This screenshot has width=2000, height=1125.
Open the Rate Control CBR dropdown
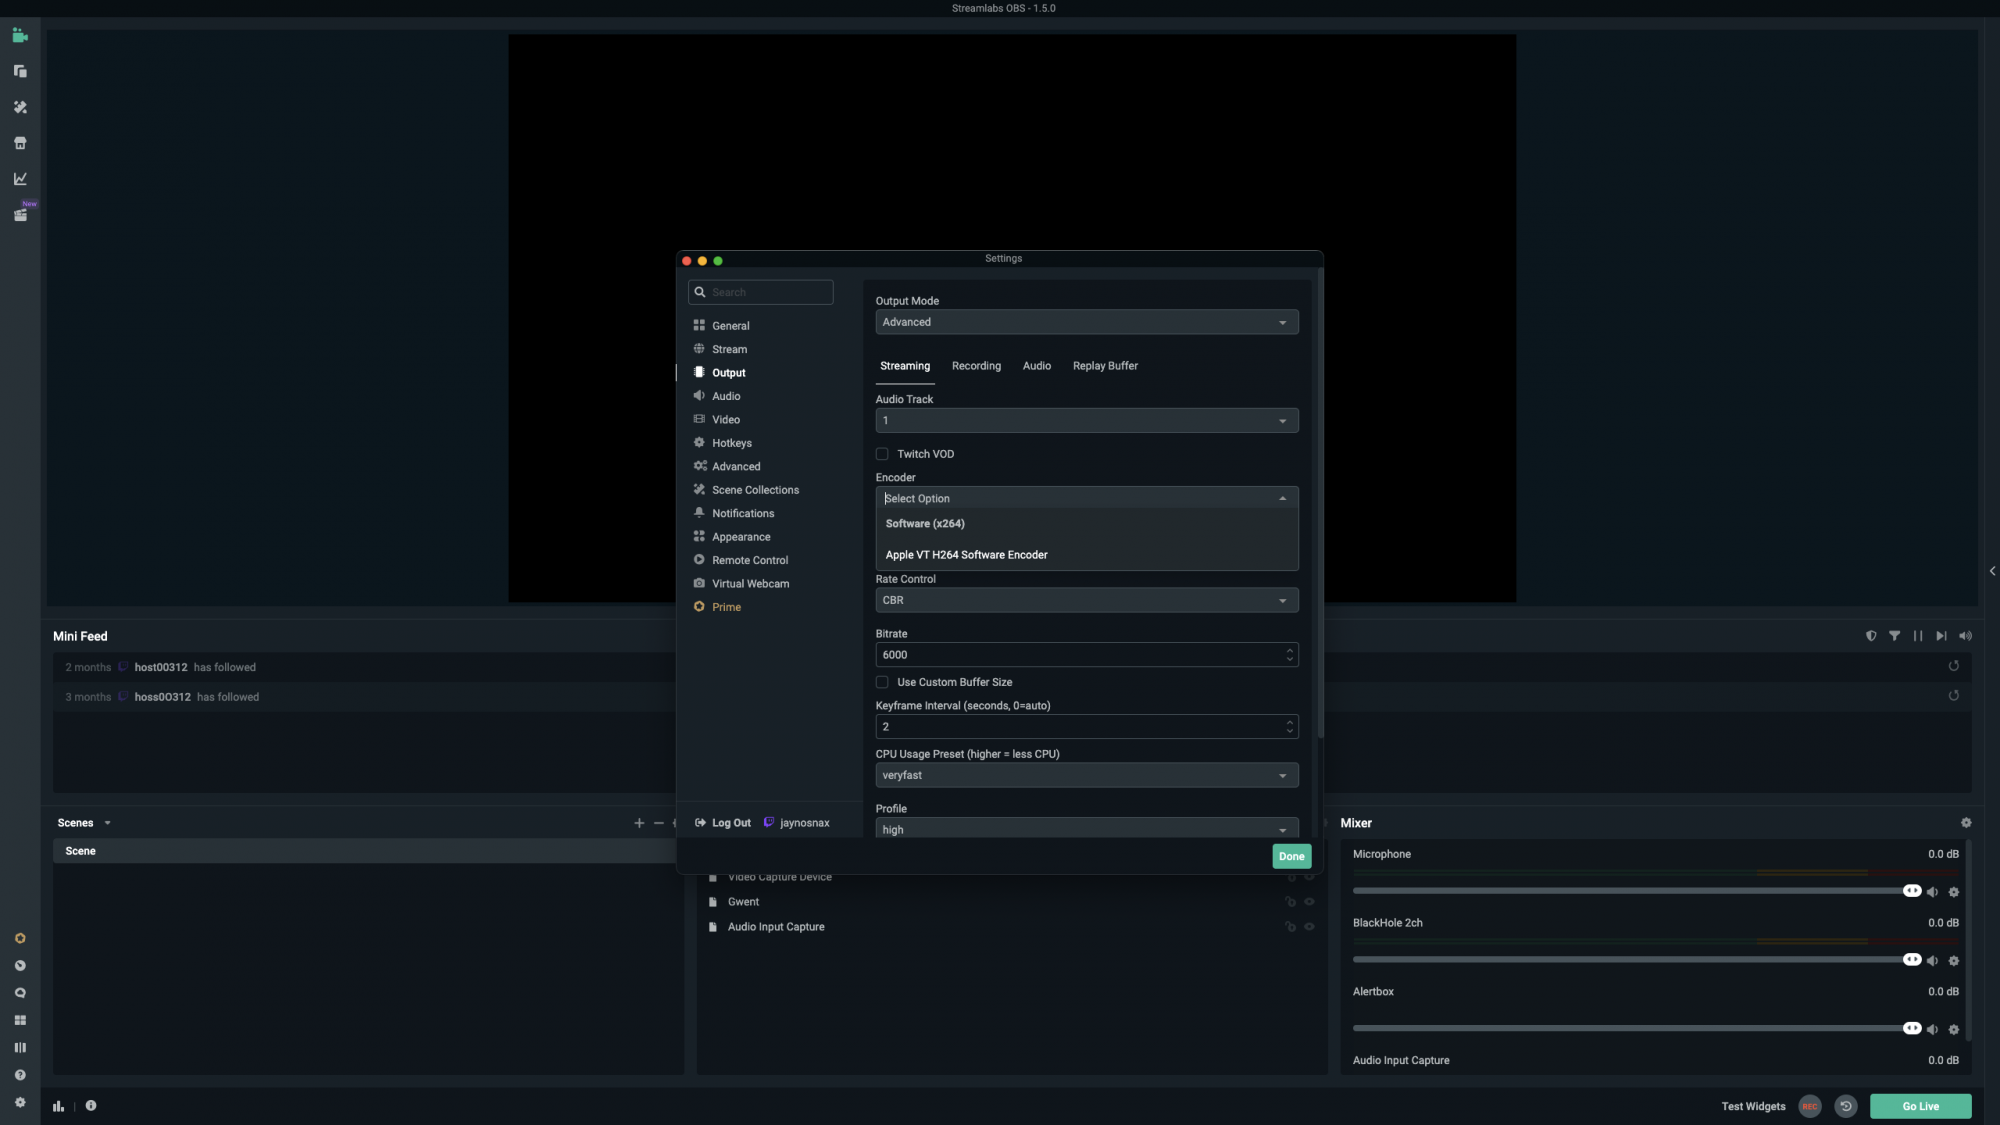tap(1086, 600)
